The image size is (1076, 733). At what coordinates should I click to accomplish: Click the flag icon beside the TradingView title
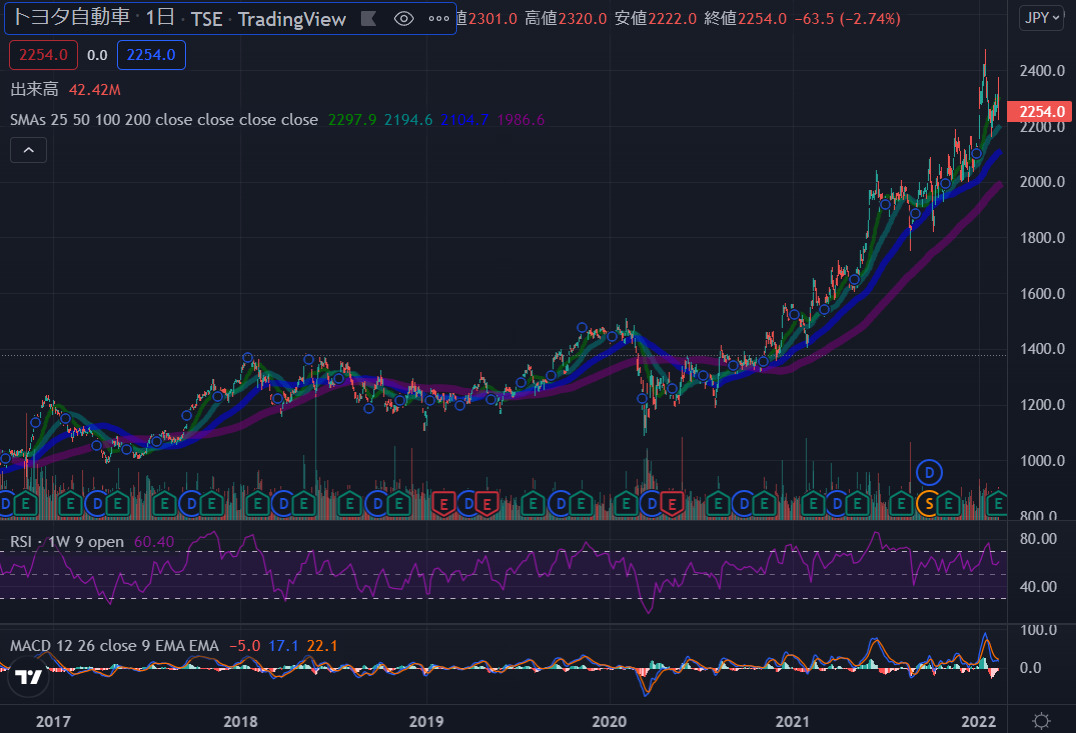point(369,19)
